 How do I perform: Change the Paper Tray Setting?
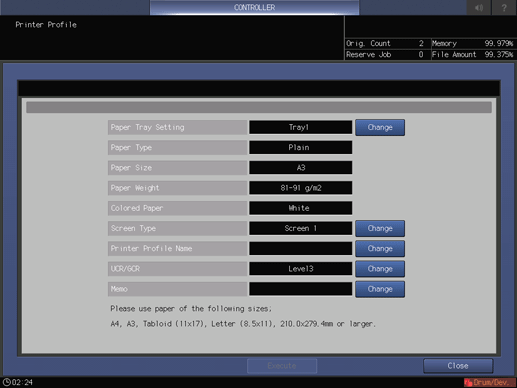coord(380,127)
